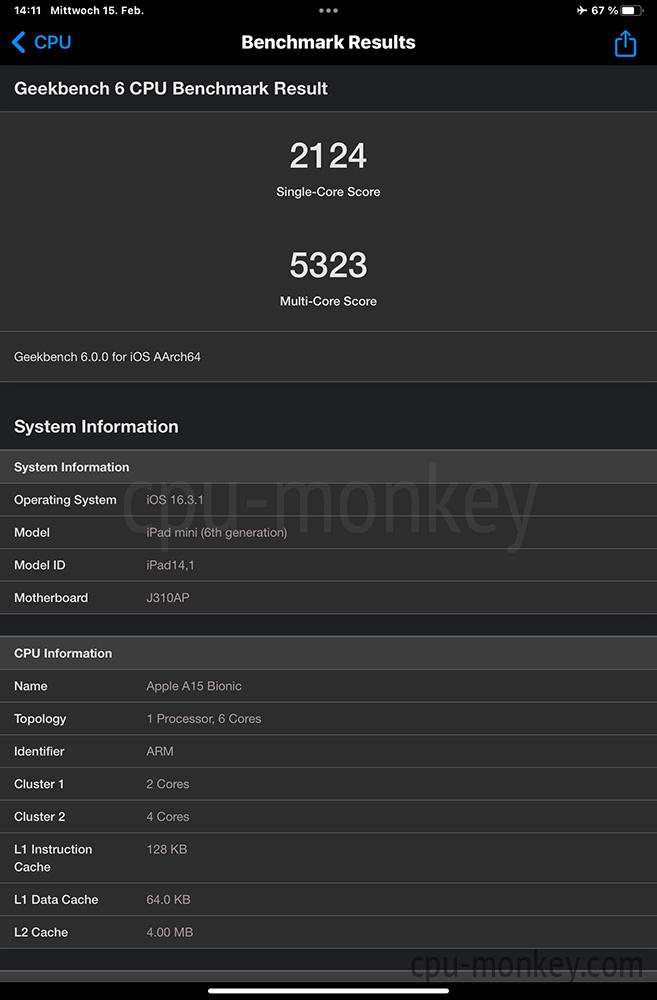Viewport: 657px width, 1000px height.
Task: Tap the Single-Core Score label
Action: click(328, 191)
